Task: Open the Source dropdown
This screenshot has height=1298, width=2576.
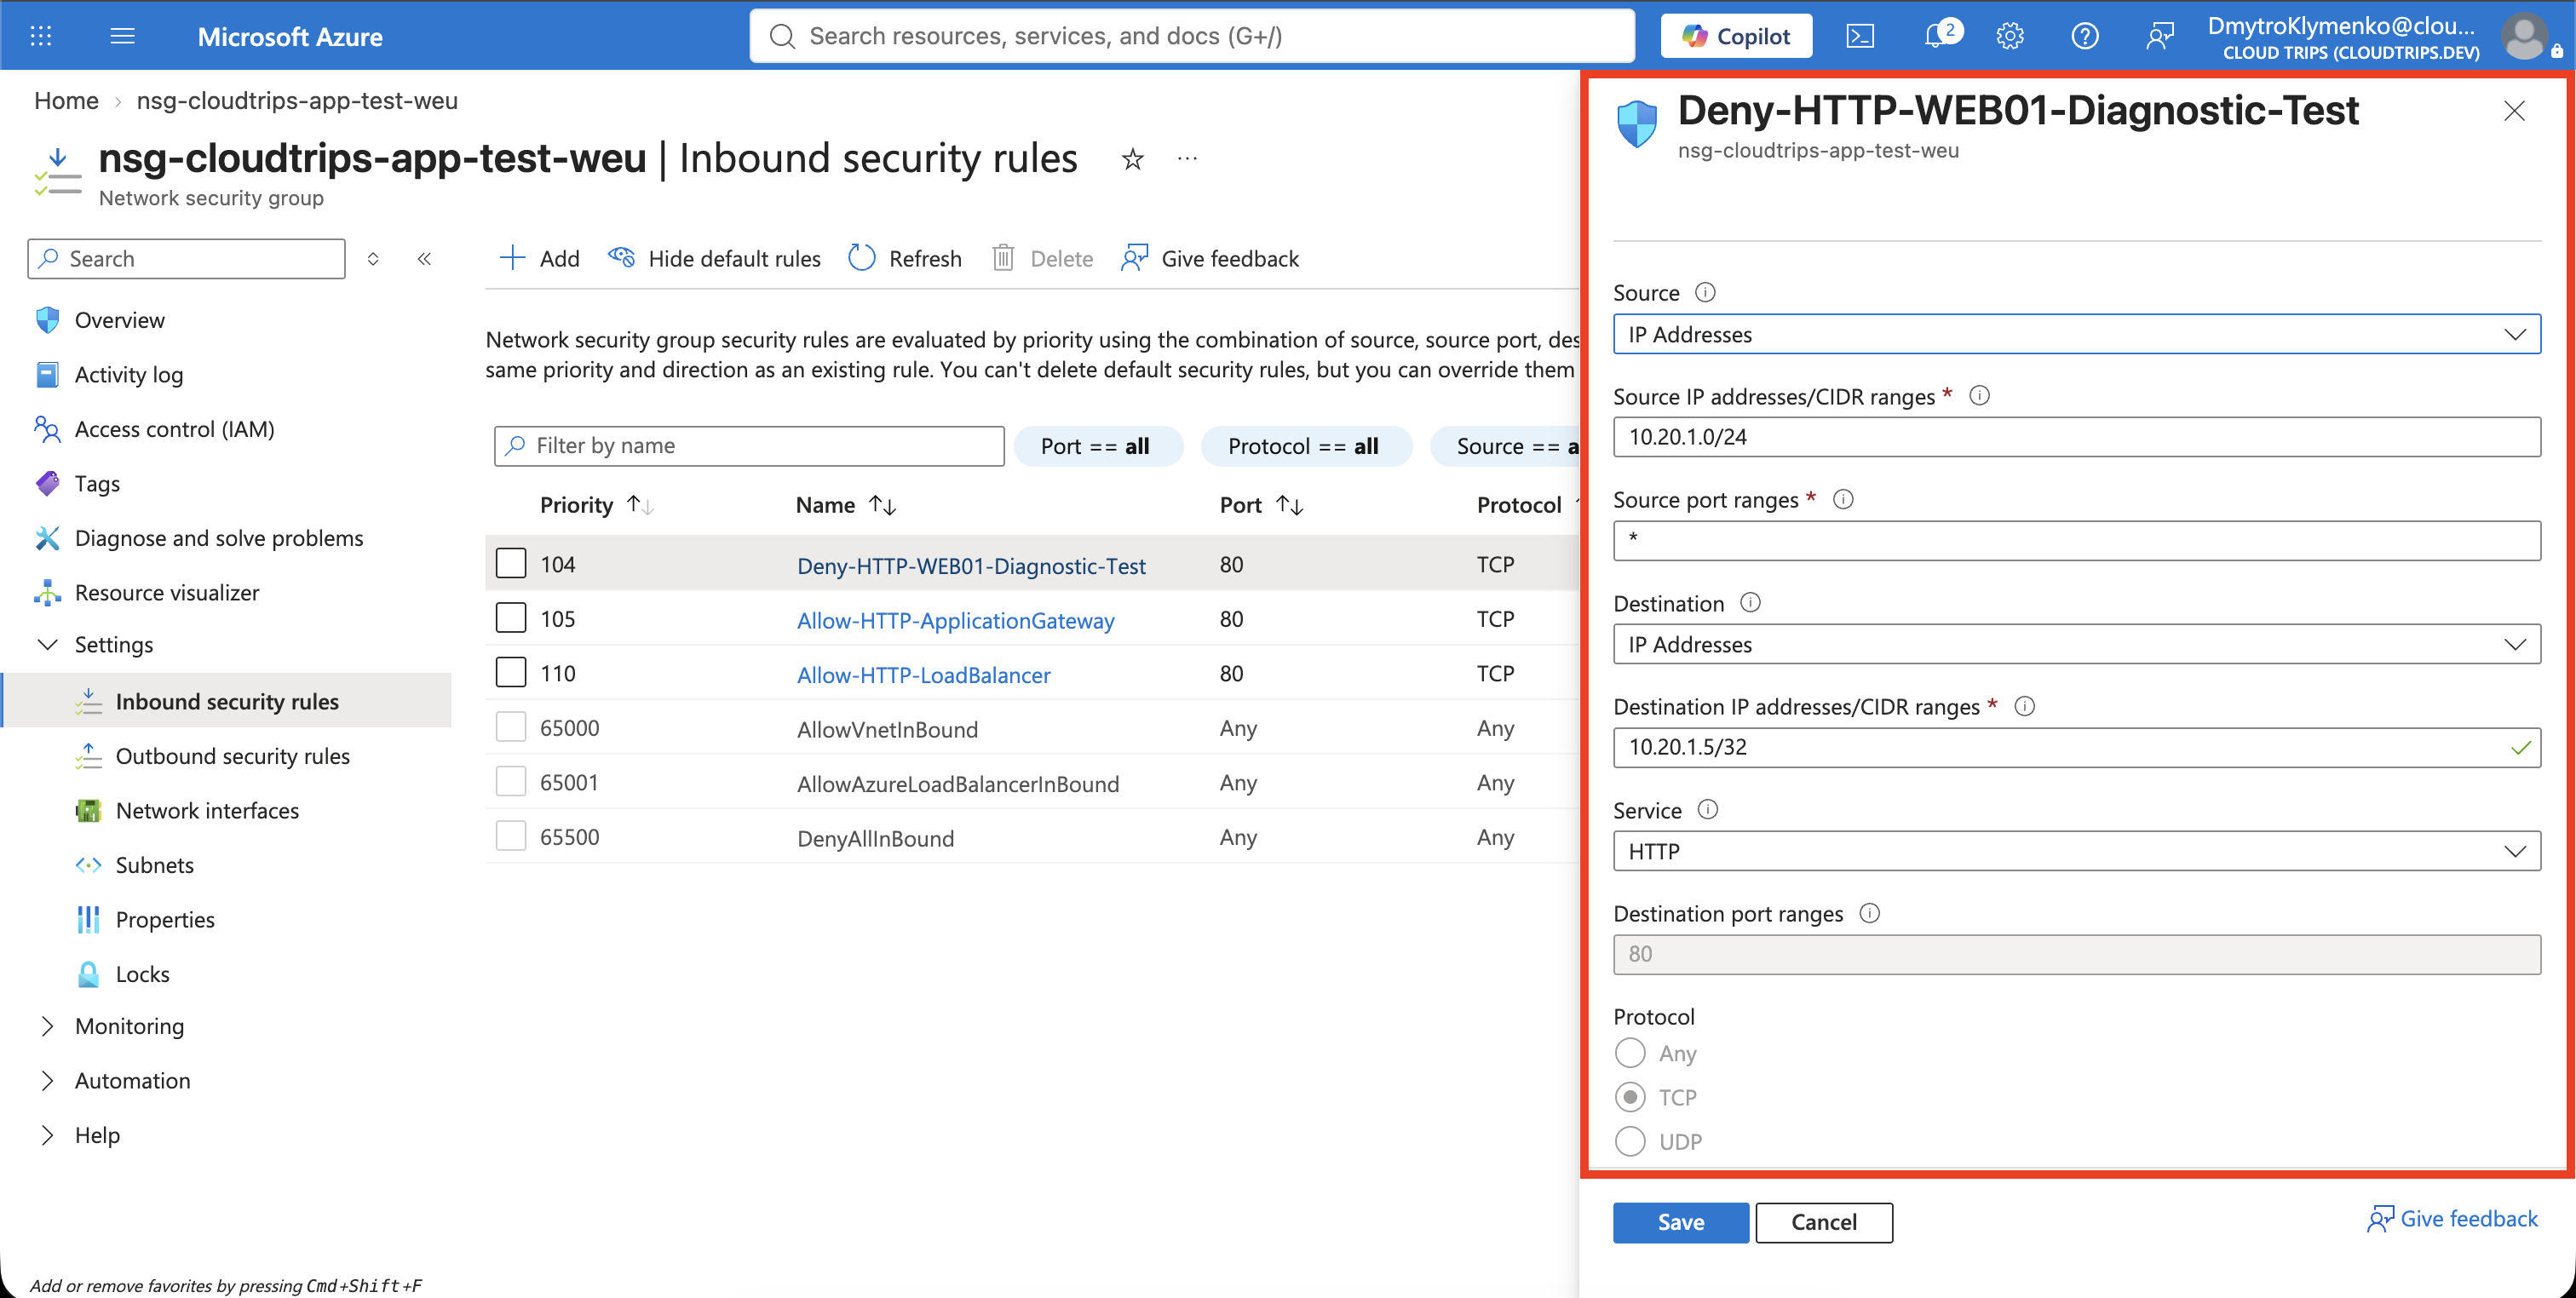Action: click(x=2076, y=334)
